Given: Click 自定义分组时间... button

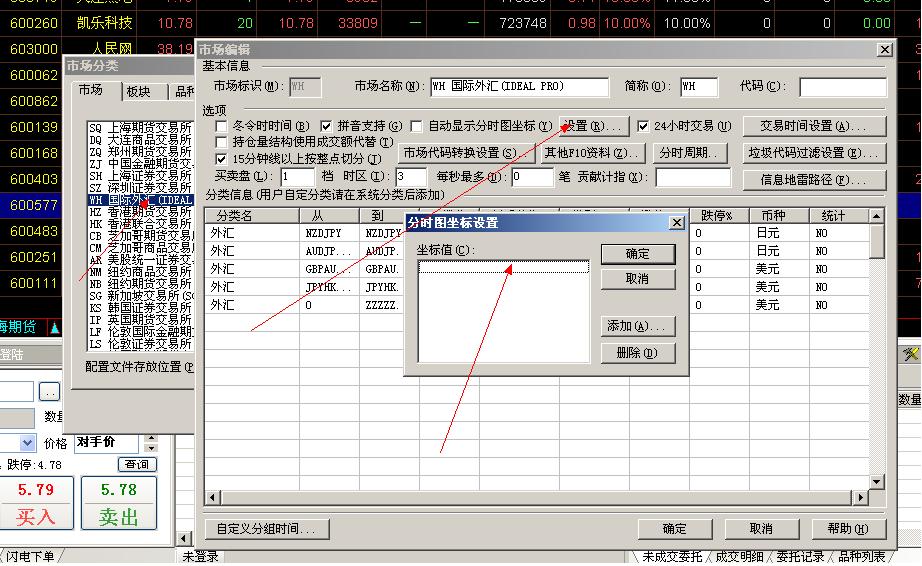Looking at the screenshot, I should click(x=267, y=529).
